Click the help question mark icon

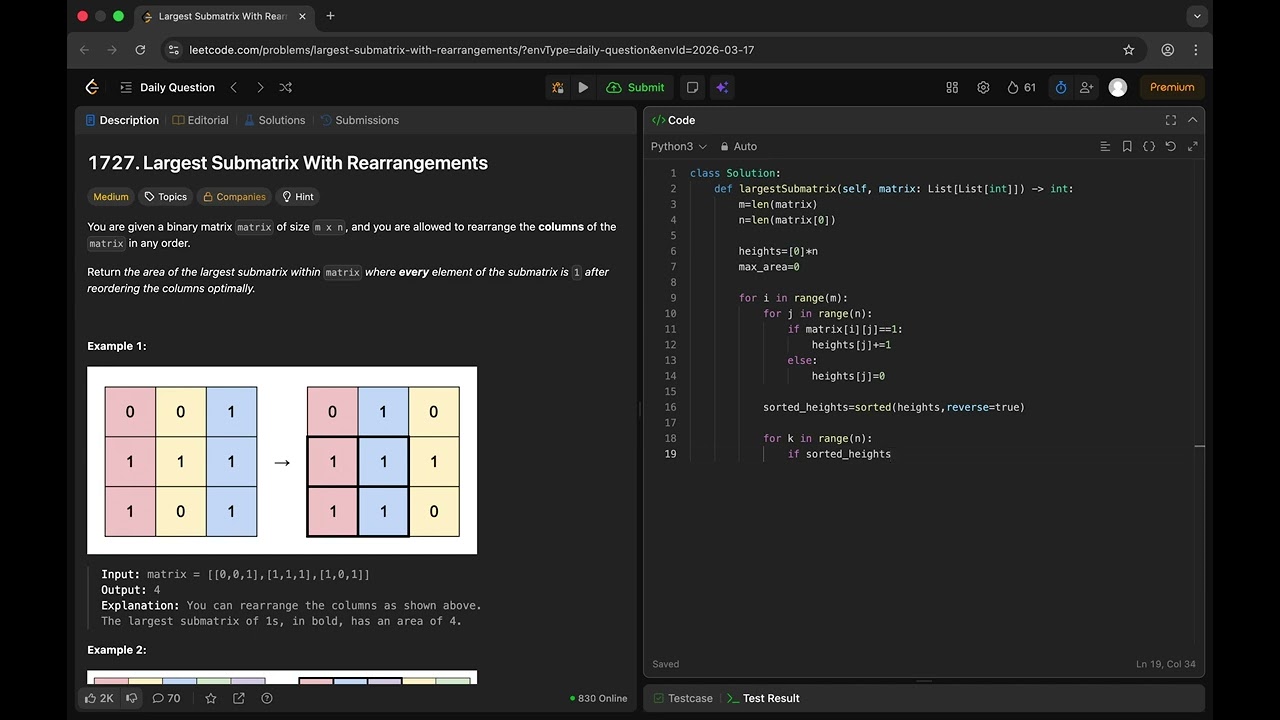click(x=267, y=698)
